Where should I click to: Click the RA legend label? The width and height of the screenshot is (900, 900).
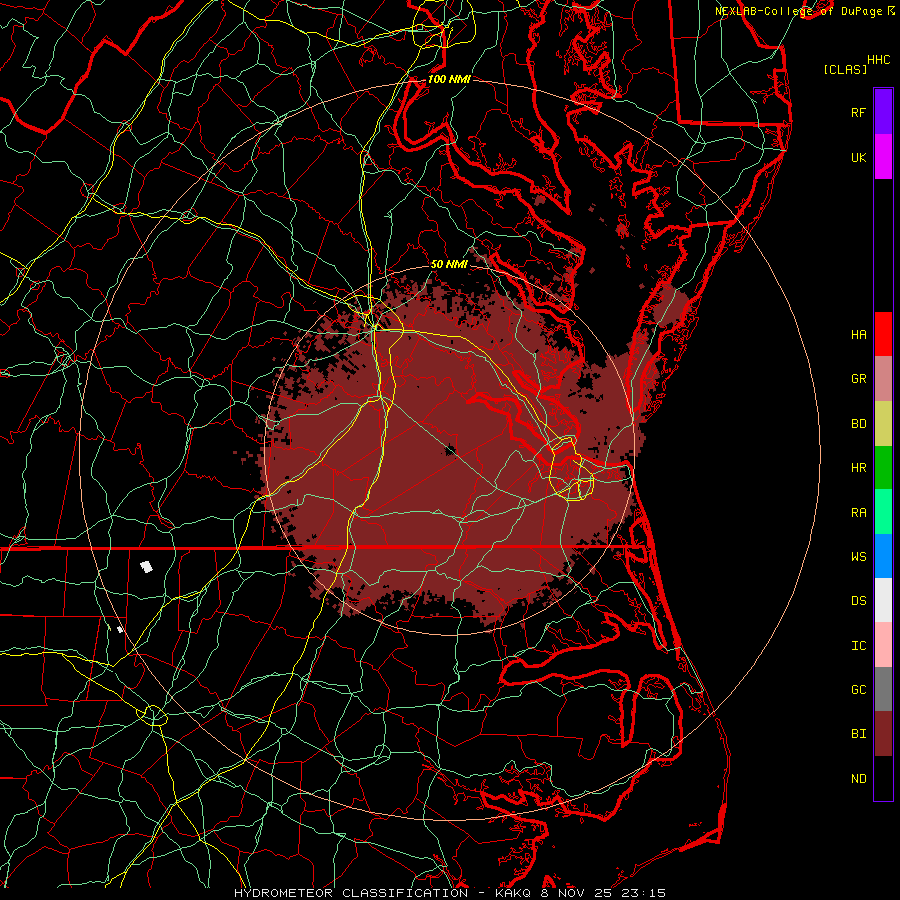pos(858,513)
